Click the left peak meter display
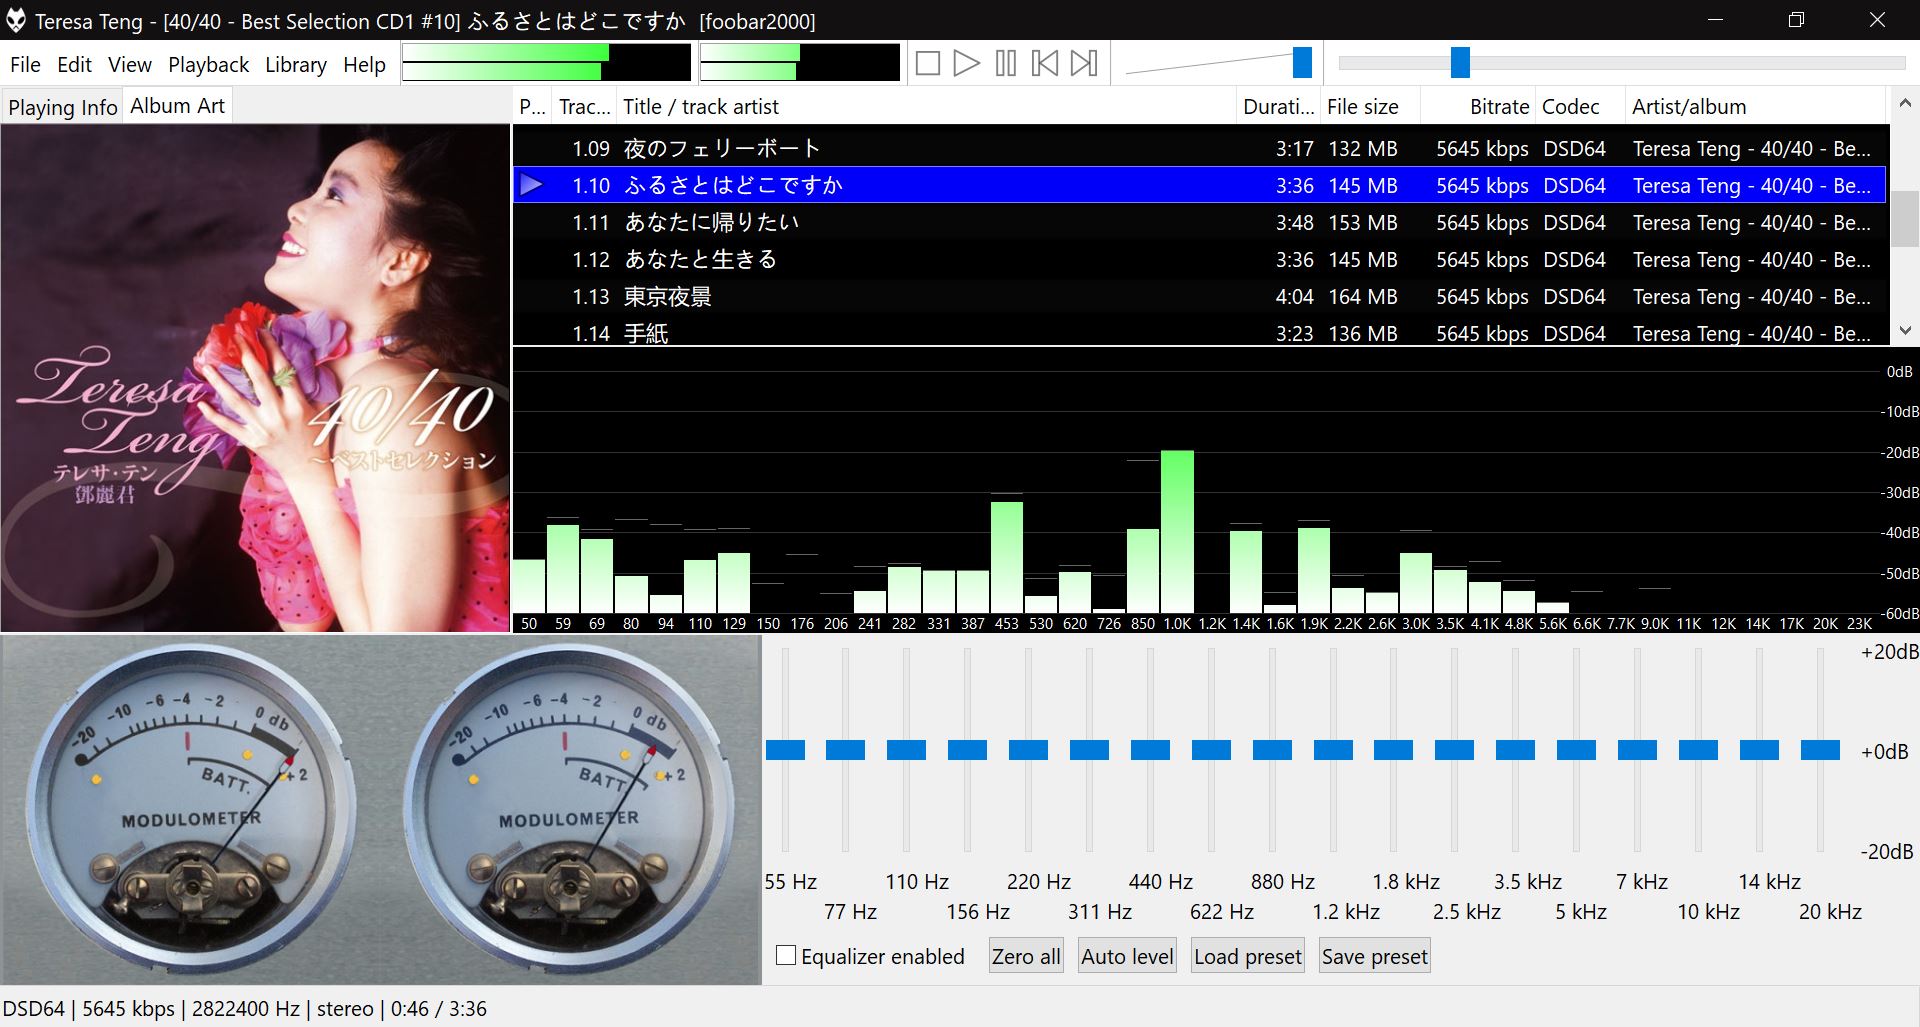The height and width of the screenshot is (1027, 1920). pos(546,62)
